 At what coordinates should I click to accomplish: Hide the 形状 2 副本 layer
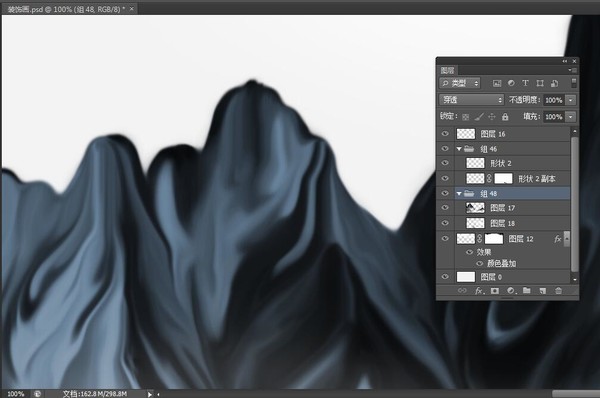445,178
